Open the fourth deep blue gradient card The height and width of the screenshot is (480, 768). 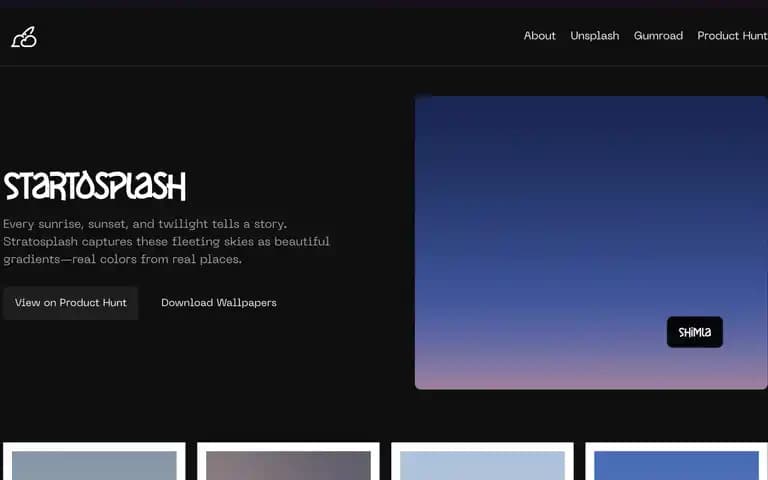(x=676, y=461)
